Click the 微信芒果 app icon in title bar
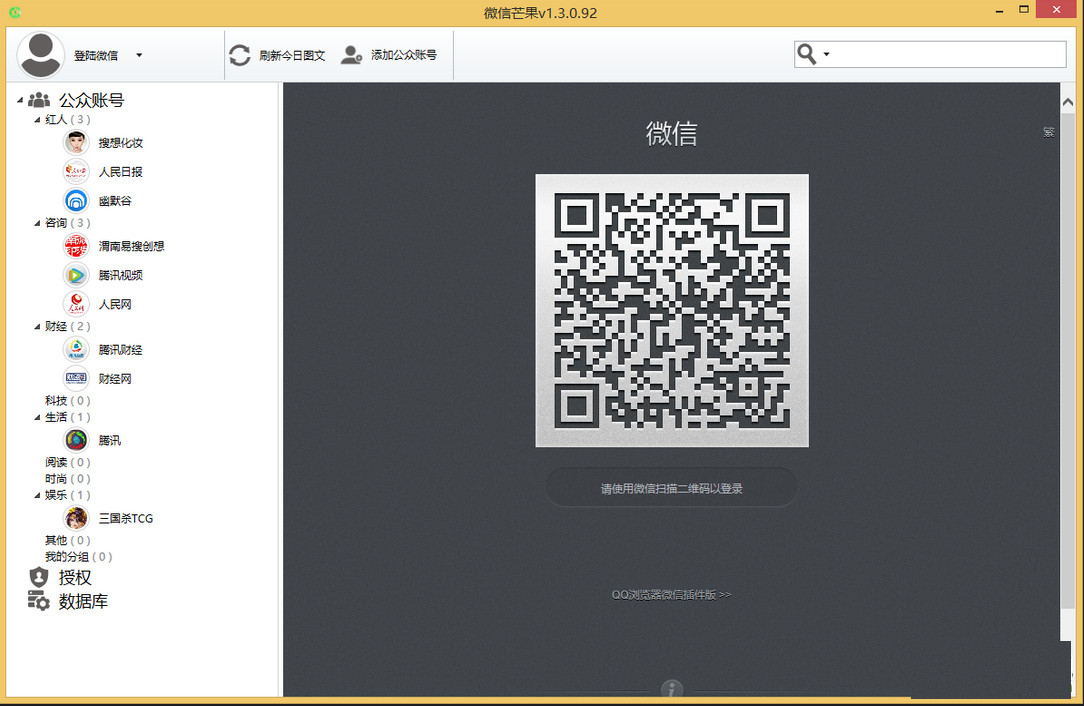This screenshot has width=1084, height=706. coord(15,12)
